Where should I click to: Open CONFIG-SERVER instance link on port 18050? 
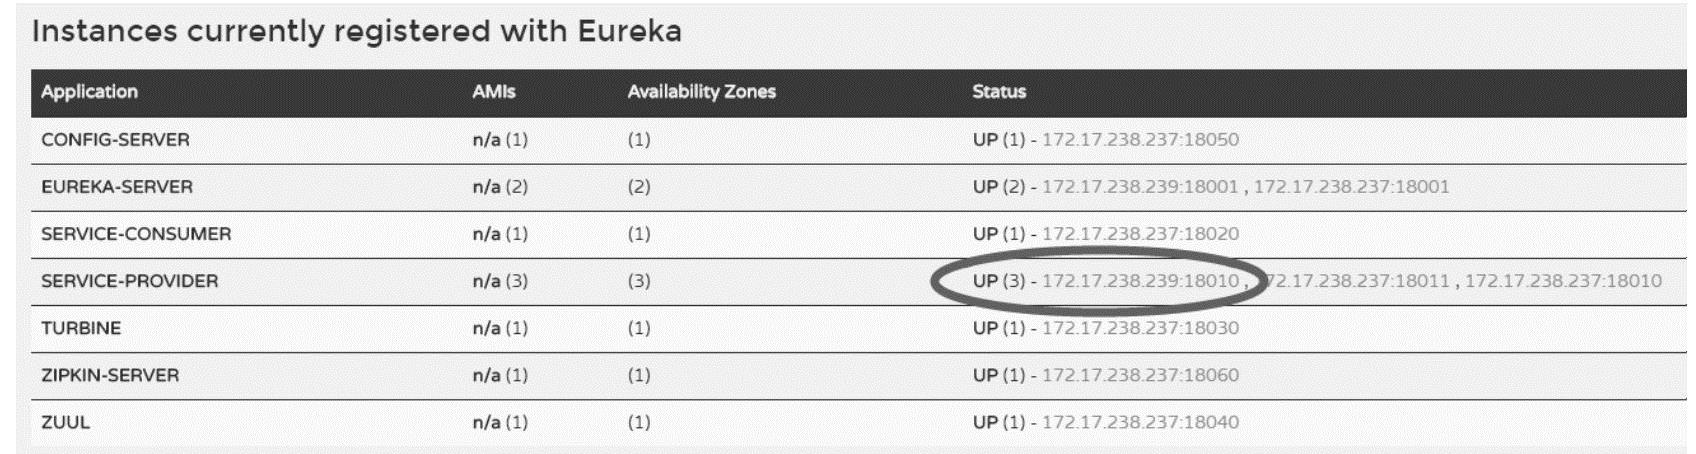pyautogui.click(x=1140, y=139)
